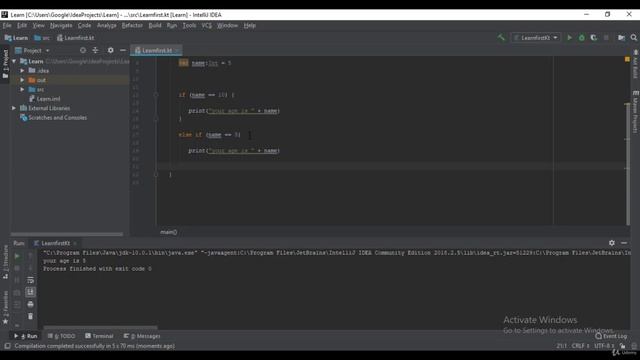Toggle the Maven Projects side tab
640x360 pixels.
click(x=636, y=112)
